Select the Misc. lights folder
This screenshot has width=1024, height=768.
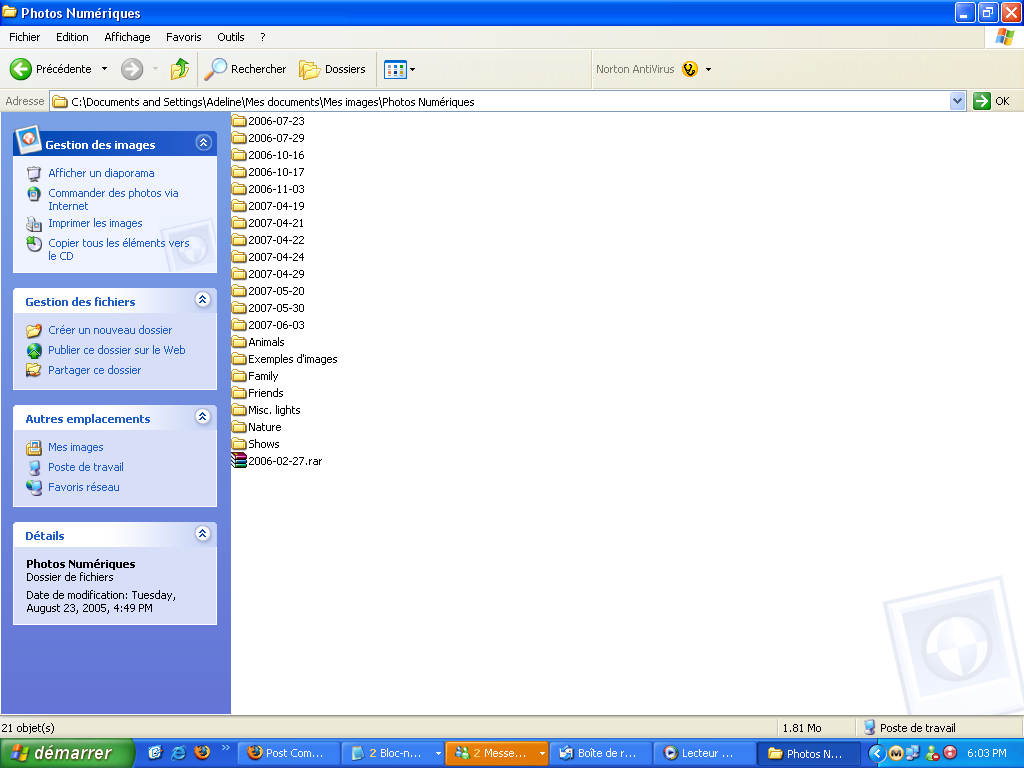click(273, 410)
